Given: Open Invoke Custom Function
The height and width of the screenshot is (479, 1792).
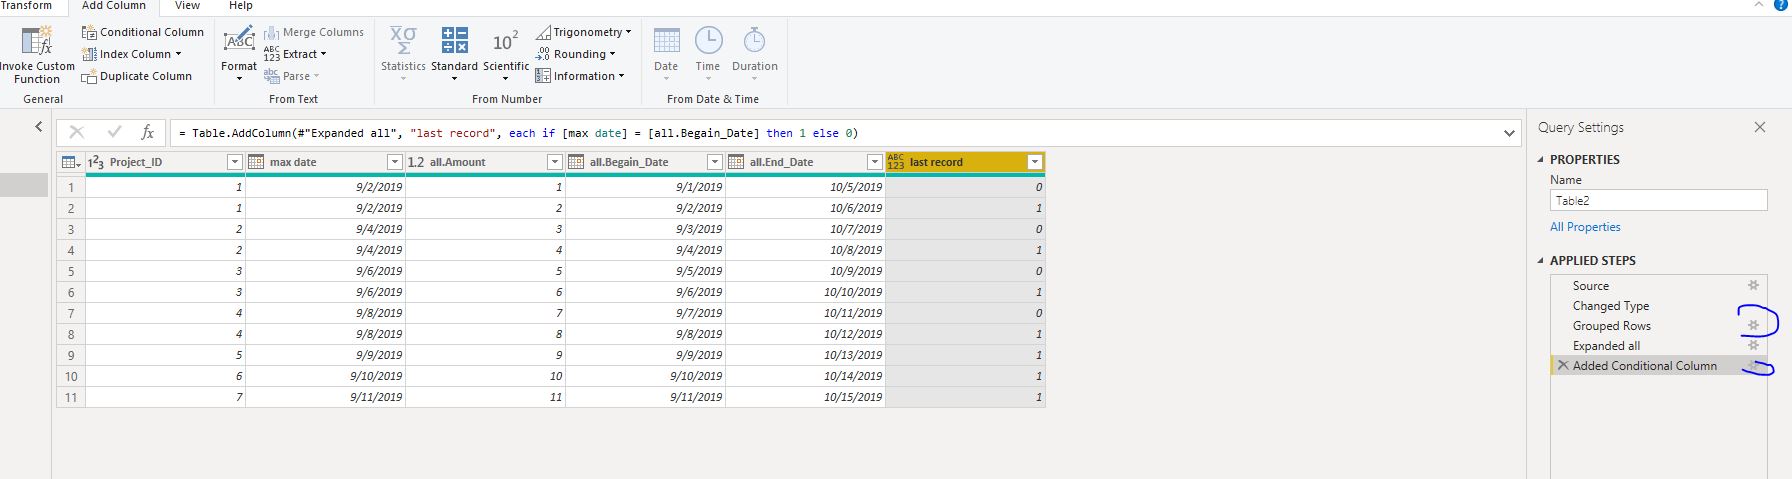Looking at the screenshot, I should (x=37, y=55).
